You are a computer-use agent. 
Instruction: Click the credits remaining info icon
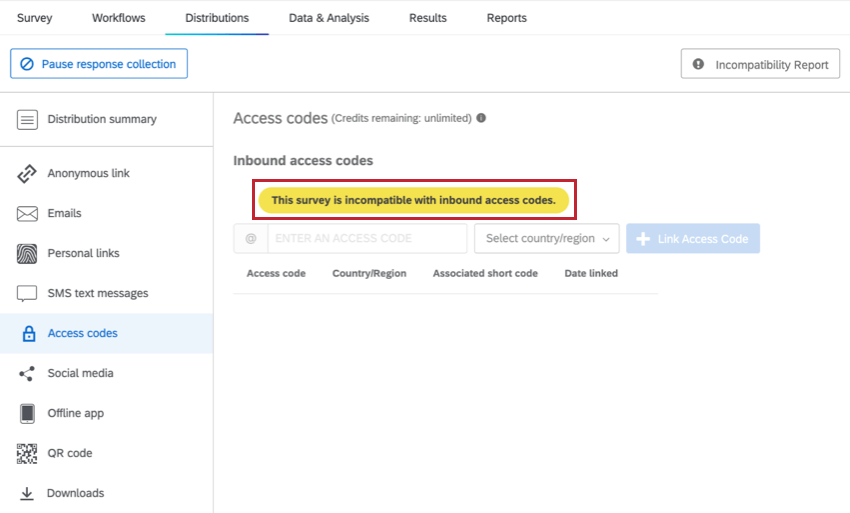click(481, 118)
